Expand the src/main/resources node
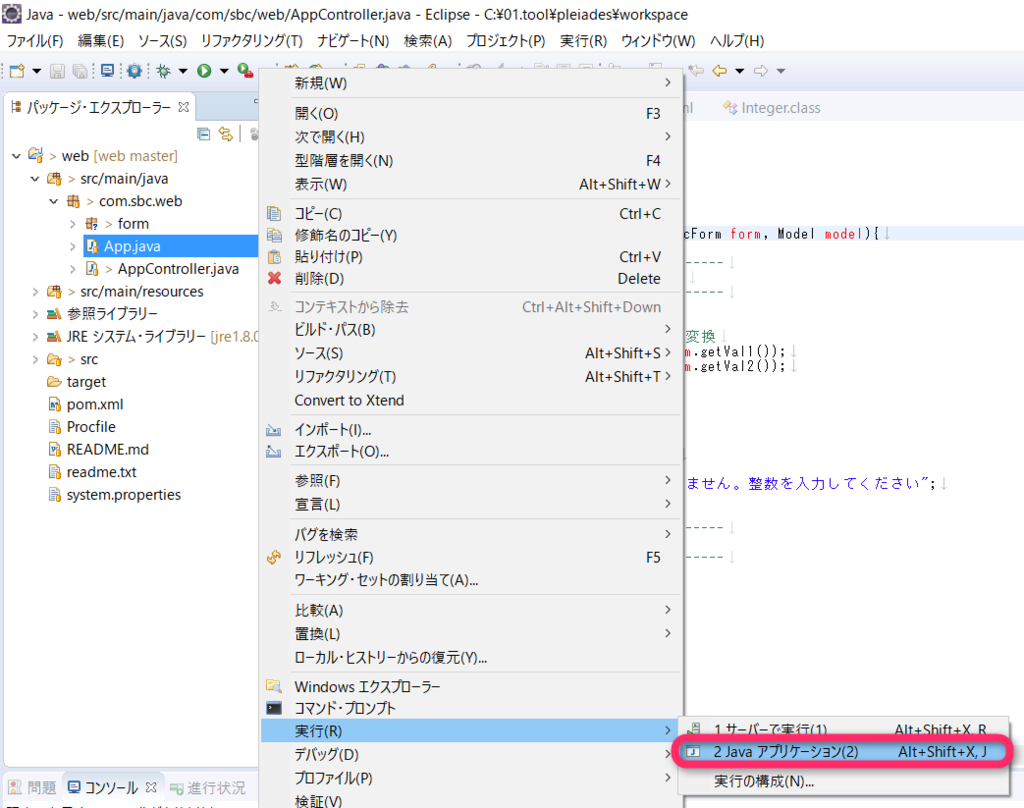Screen dimensions: 1024x808 point(35,291)
